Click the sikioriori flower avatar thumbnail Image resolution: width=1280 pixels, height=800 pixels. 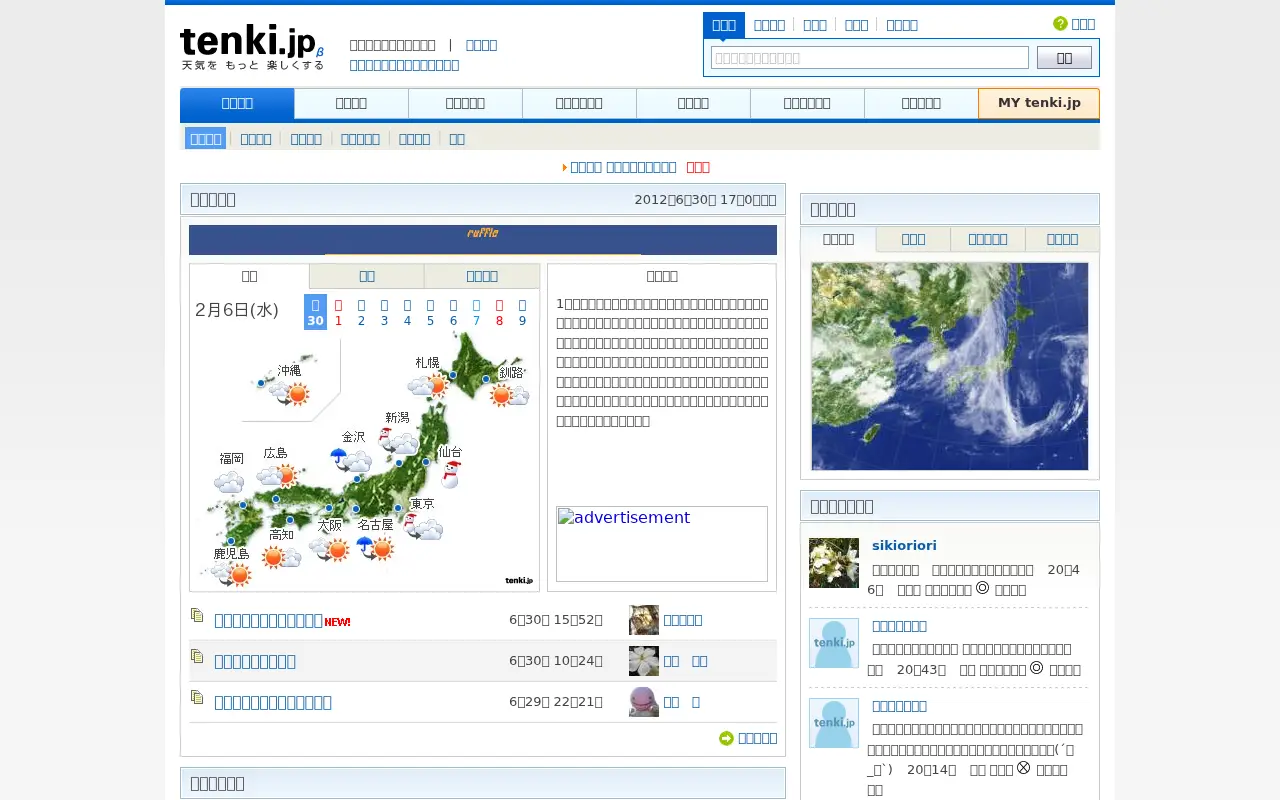(834, 563)
